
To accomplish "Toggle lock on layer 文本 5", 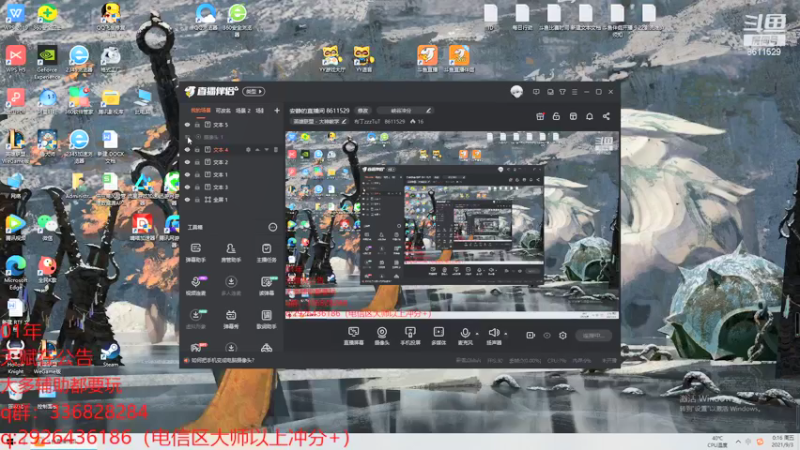I will [197, 124].
